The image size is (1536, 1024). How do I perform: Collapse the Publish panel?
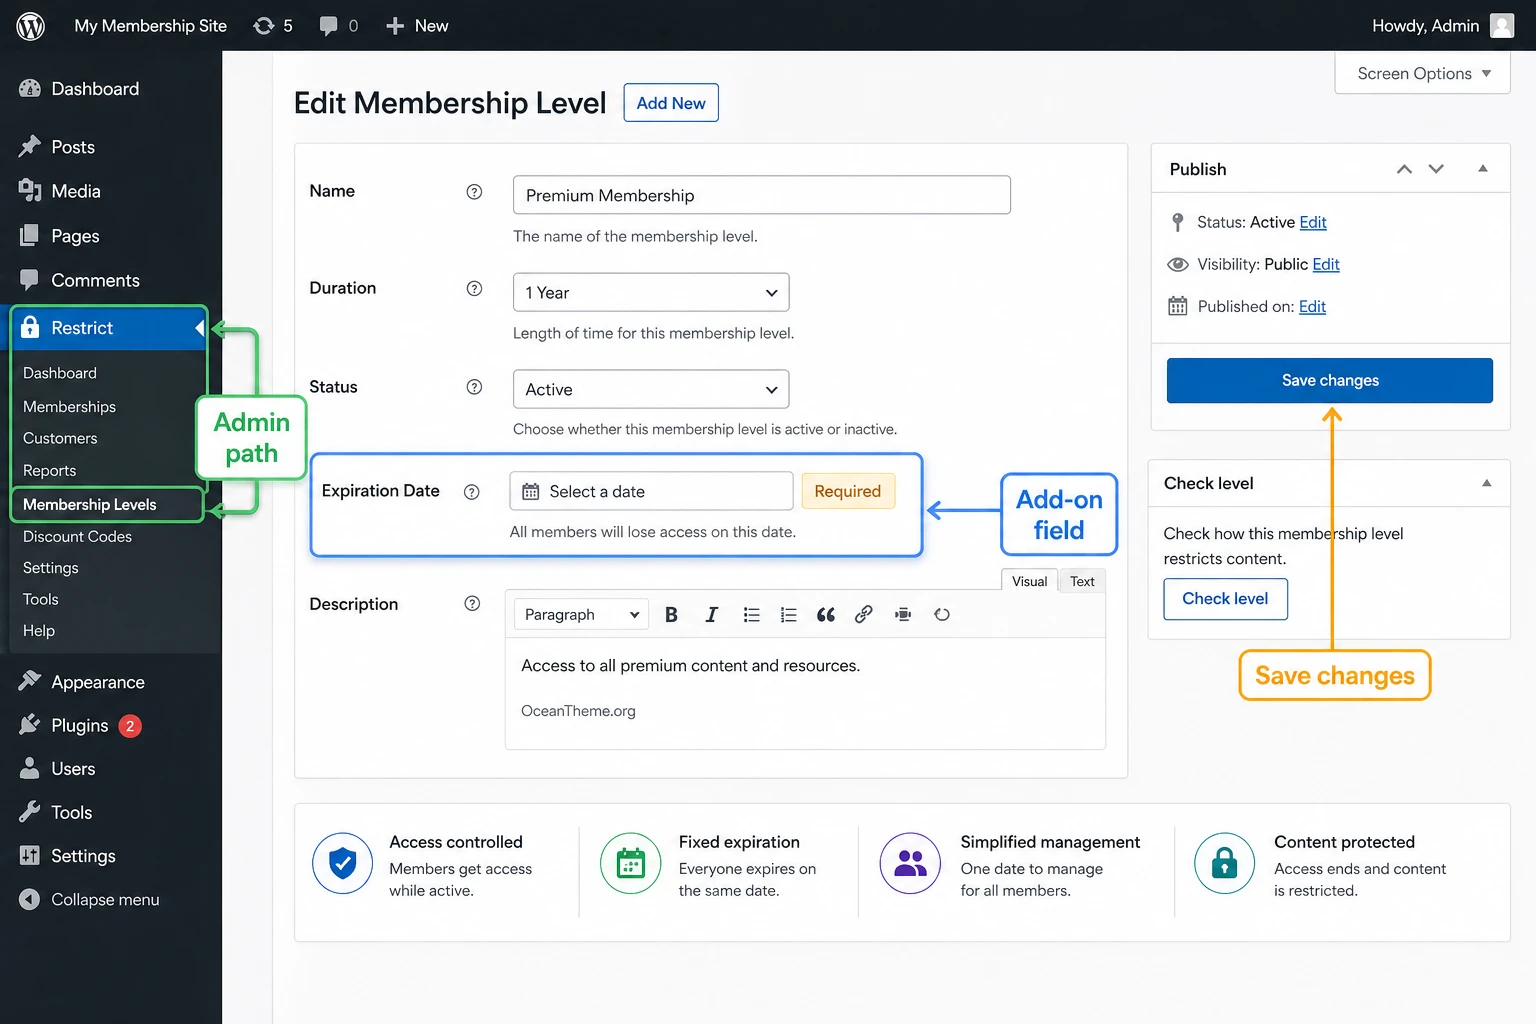1483,169
